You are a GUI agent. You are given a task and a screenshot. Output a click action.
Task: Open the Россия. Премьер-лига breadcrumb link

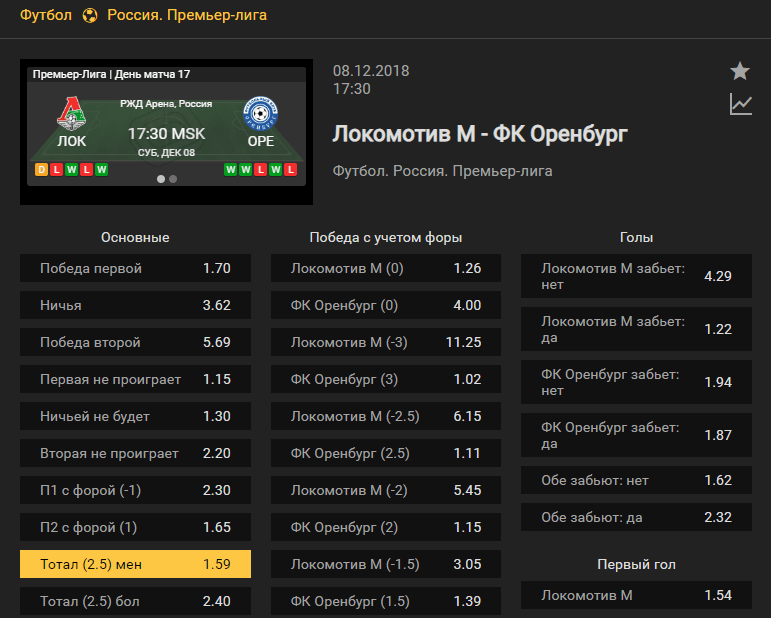click(x=187, y=15)
